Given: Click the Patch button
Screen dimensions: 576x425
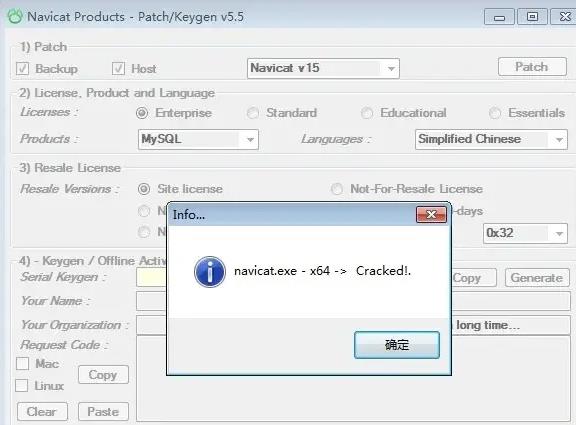Looking at the screenshot, I should coord(532,67).
